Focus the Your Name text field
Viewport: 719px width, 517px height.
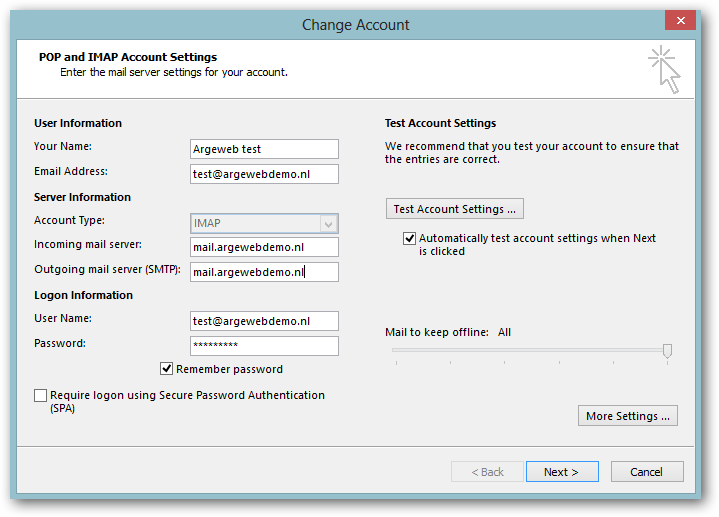click(264, 149)
